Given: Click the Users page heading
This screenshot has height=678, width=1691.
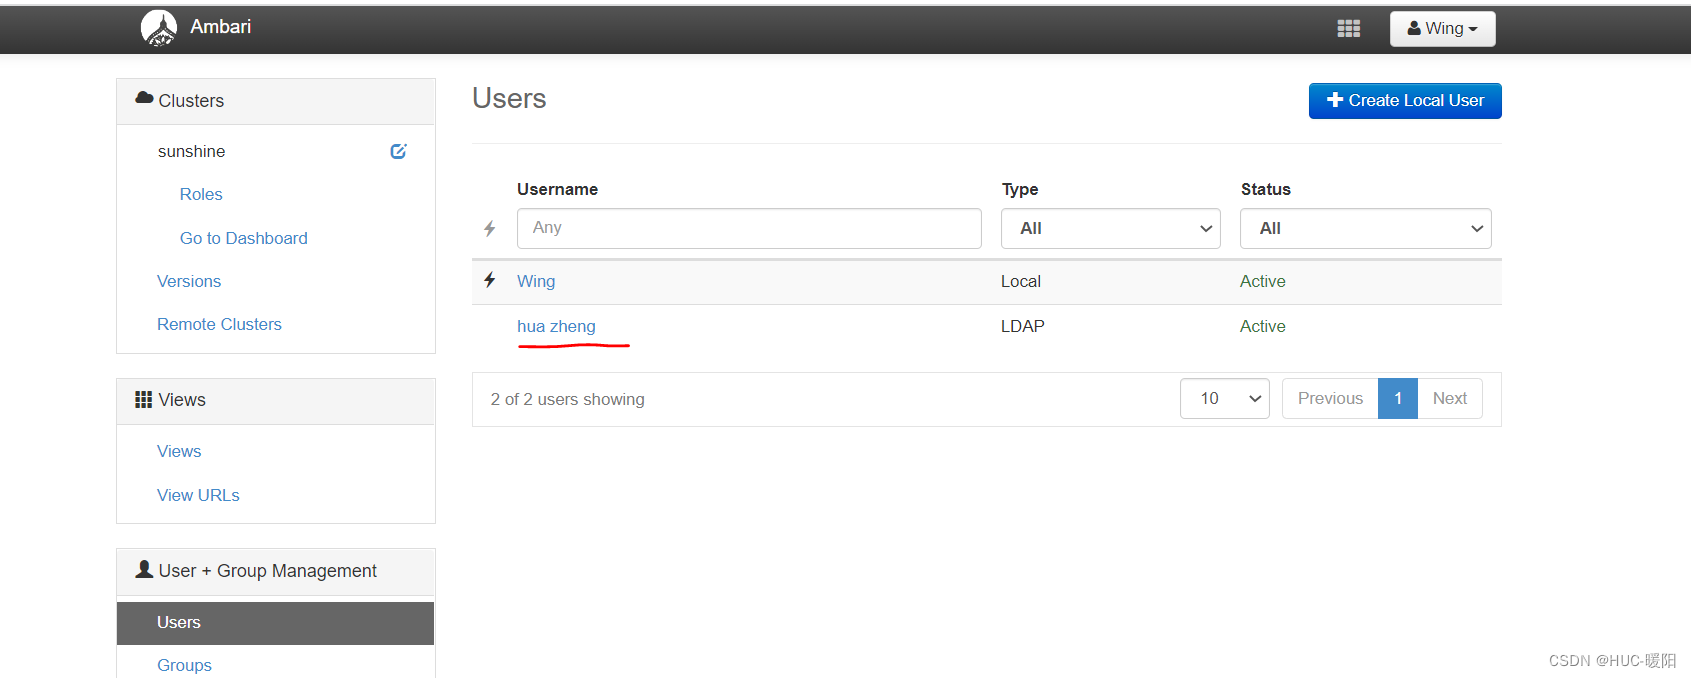Looking at the screenshot, I should point(509,98).
